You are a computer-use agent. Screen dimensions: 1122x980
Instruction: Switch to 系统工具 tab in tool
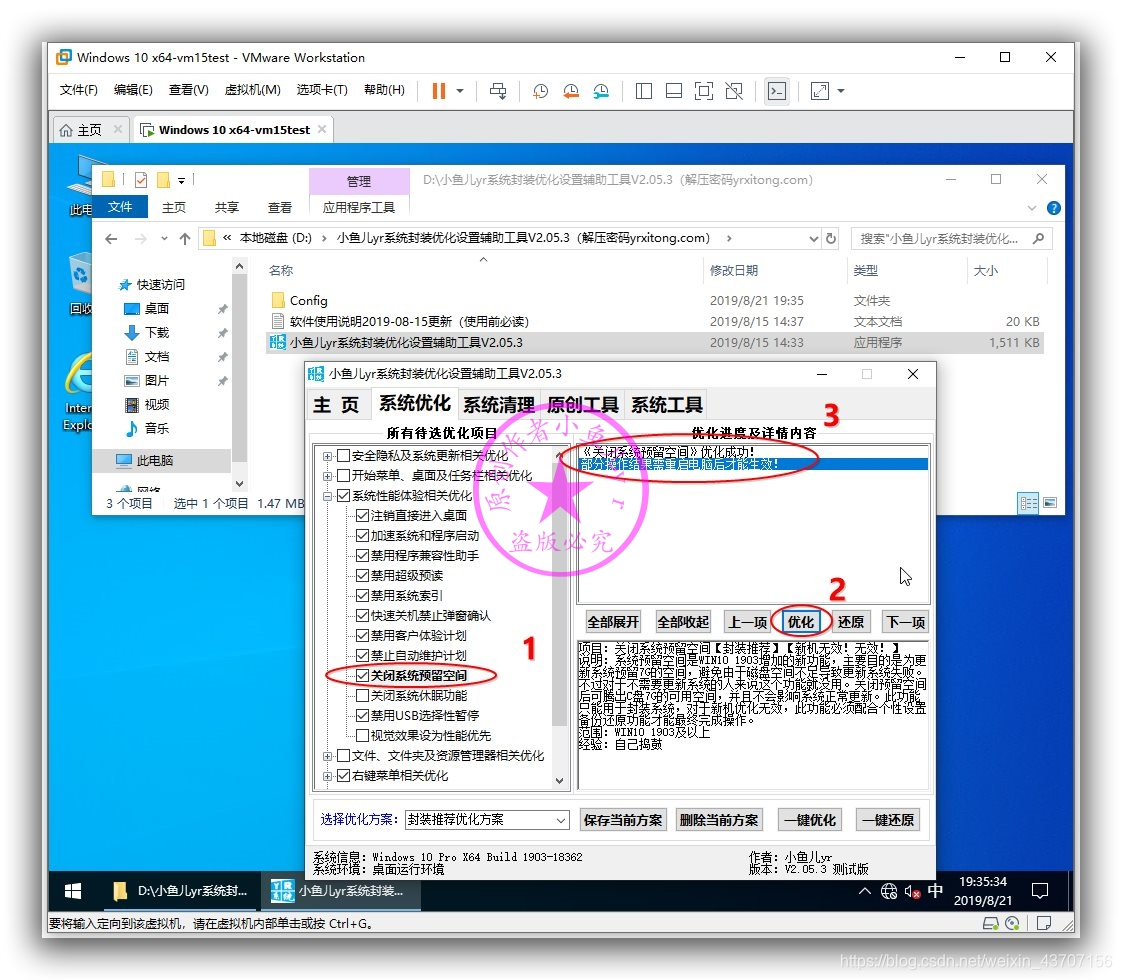tap(666, 404)
